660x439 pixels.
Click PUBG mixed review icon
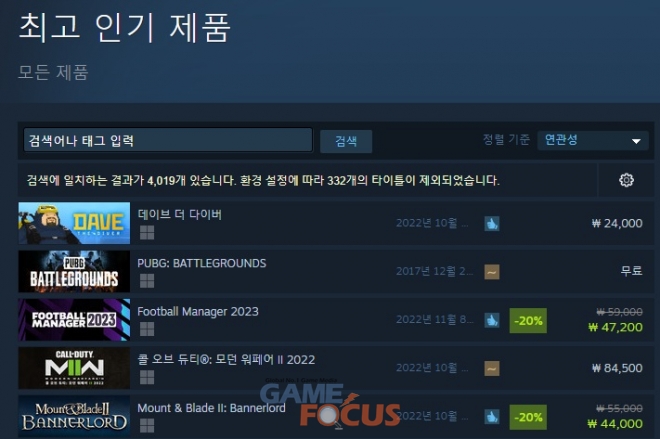click(x=492, y=272)
